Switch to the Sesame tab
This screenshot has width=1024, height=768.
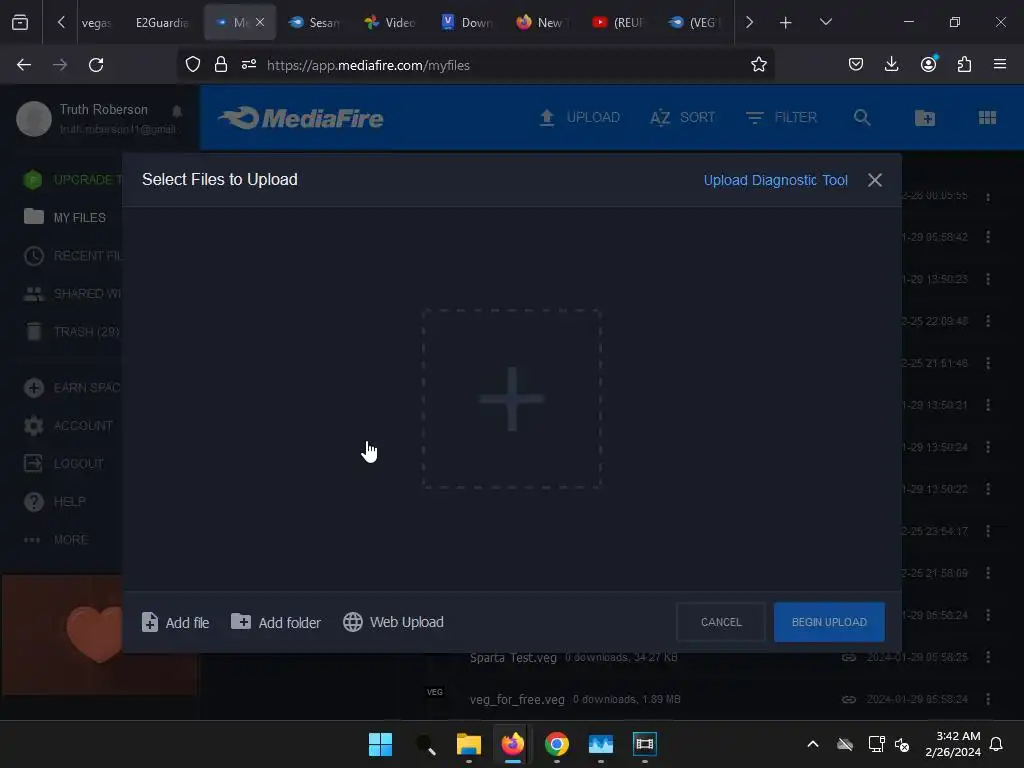pos(314,22)
